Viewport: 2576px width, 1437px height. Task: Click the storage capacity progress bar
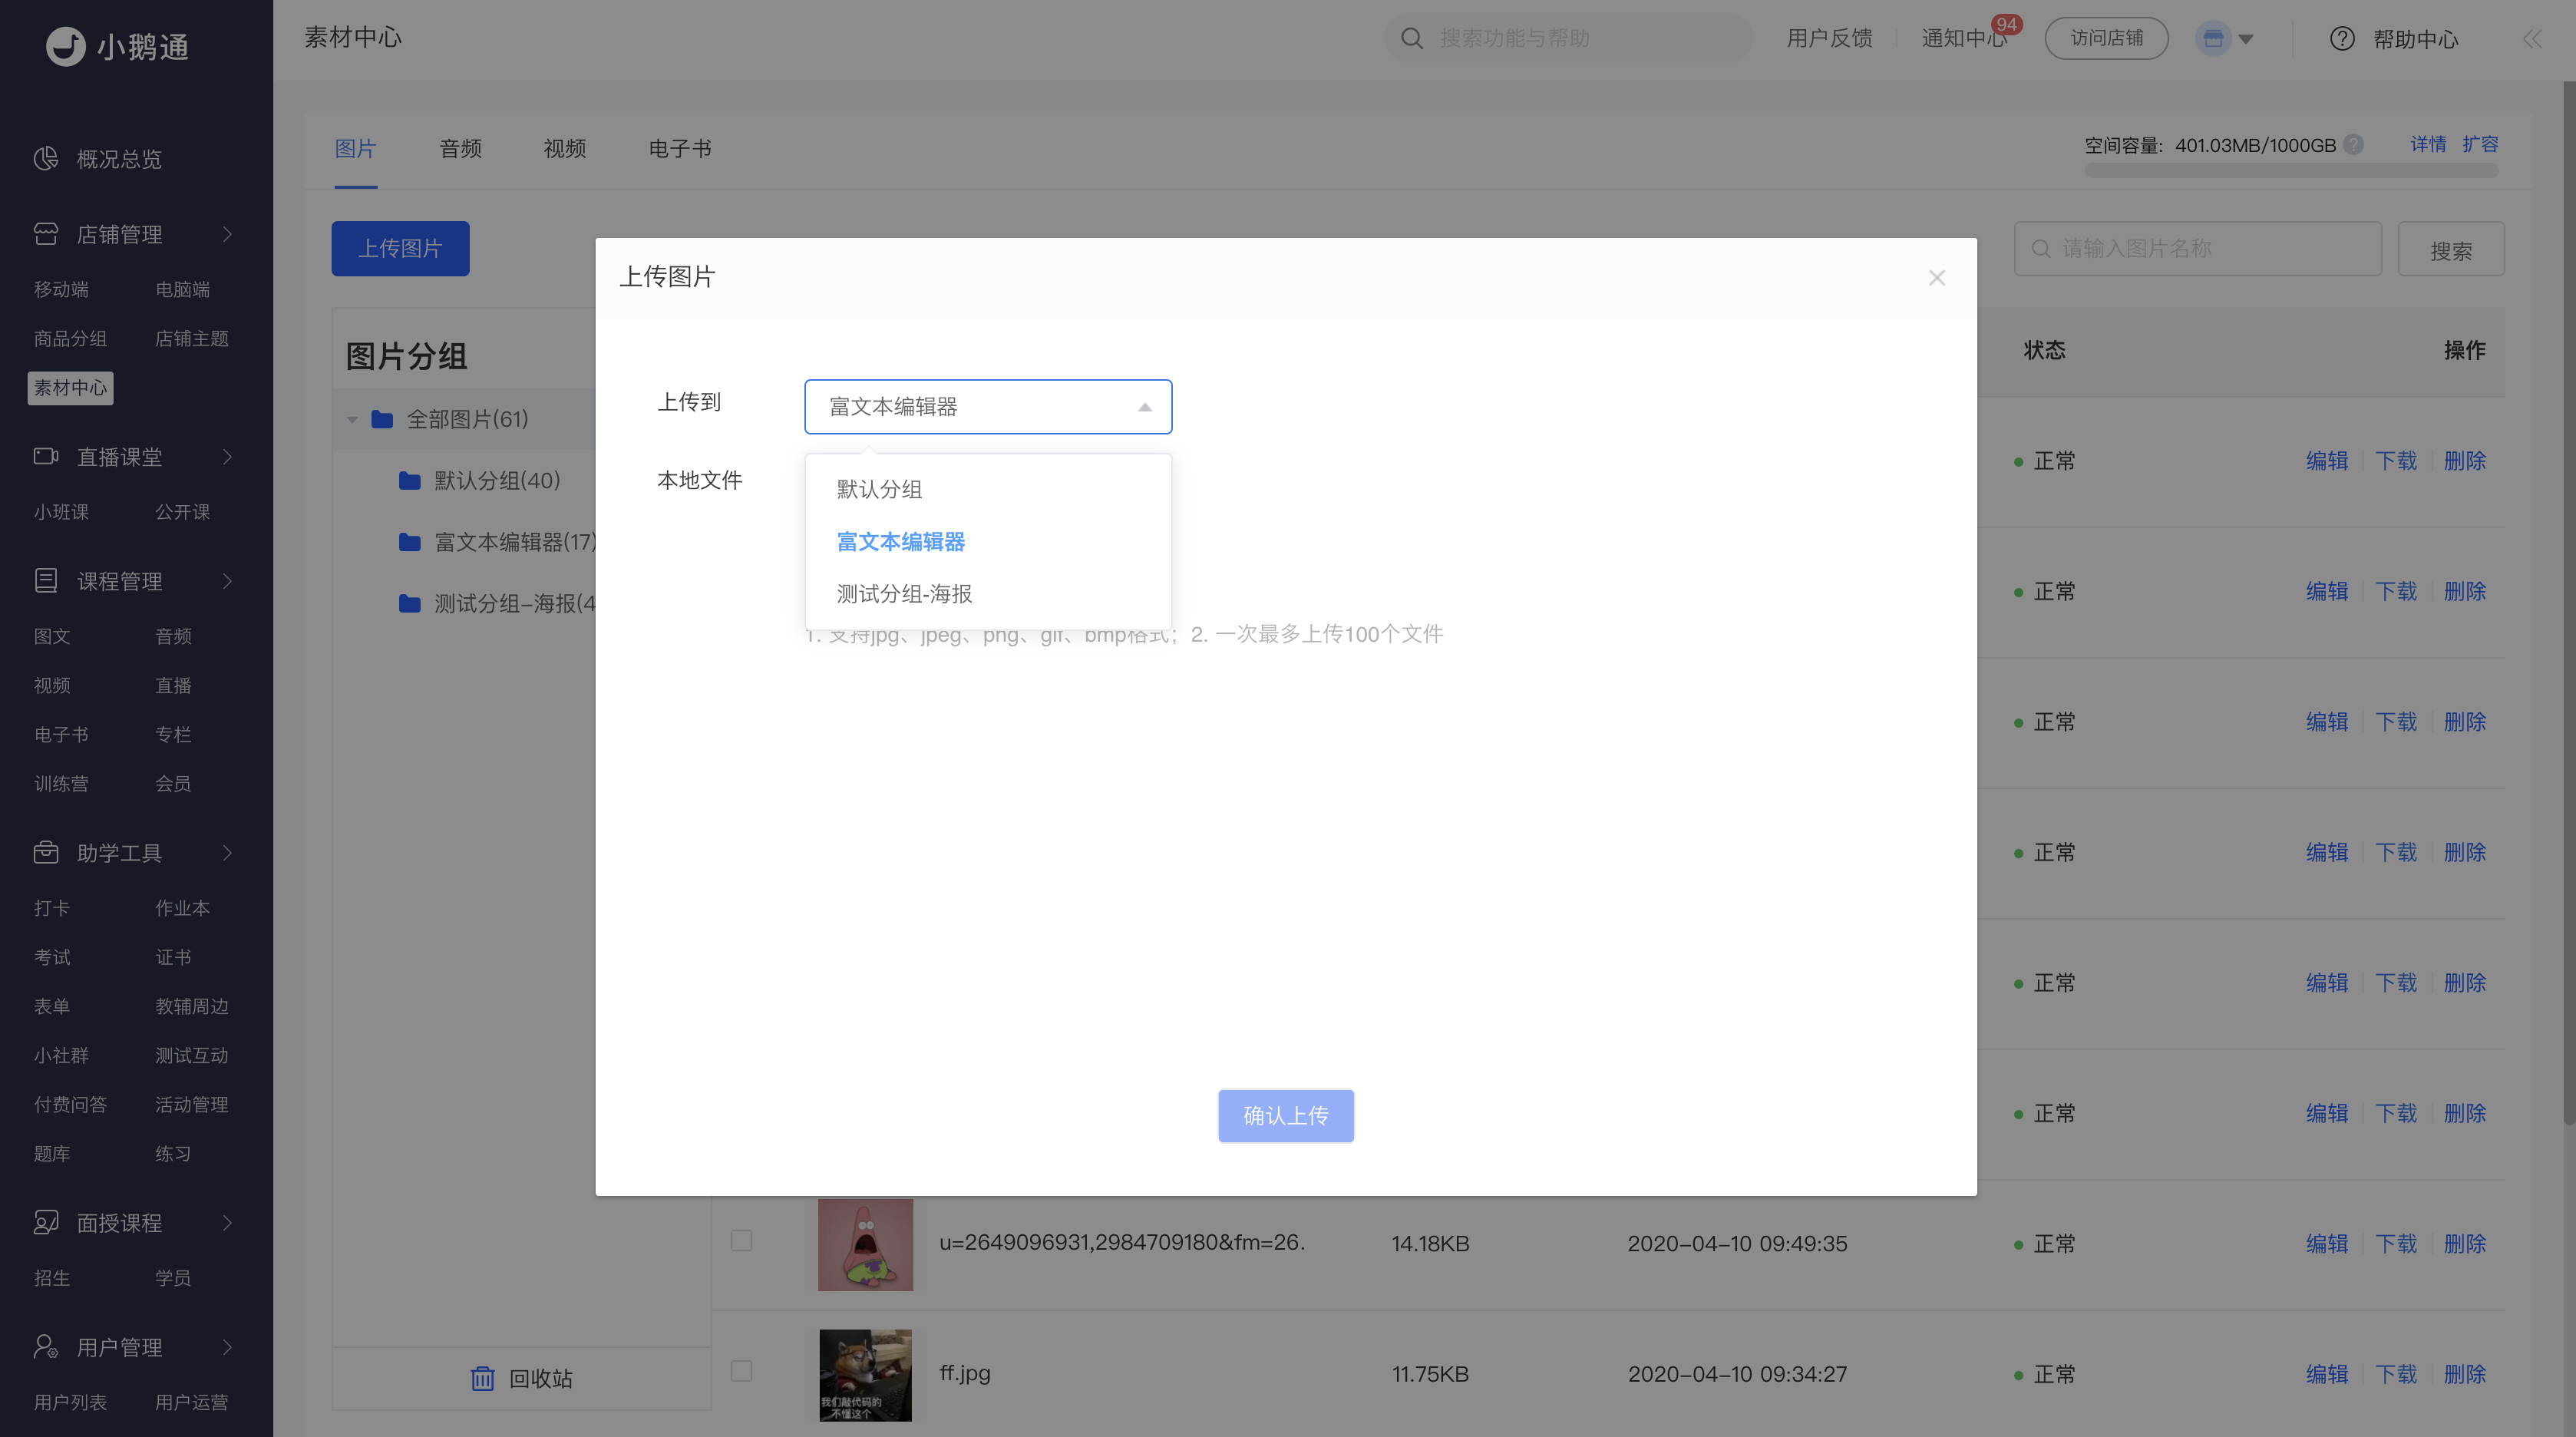coord(2291,171)
